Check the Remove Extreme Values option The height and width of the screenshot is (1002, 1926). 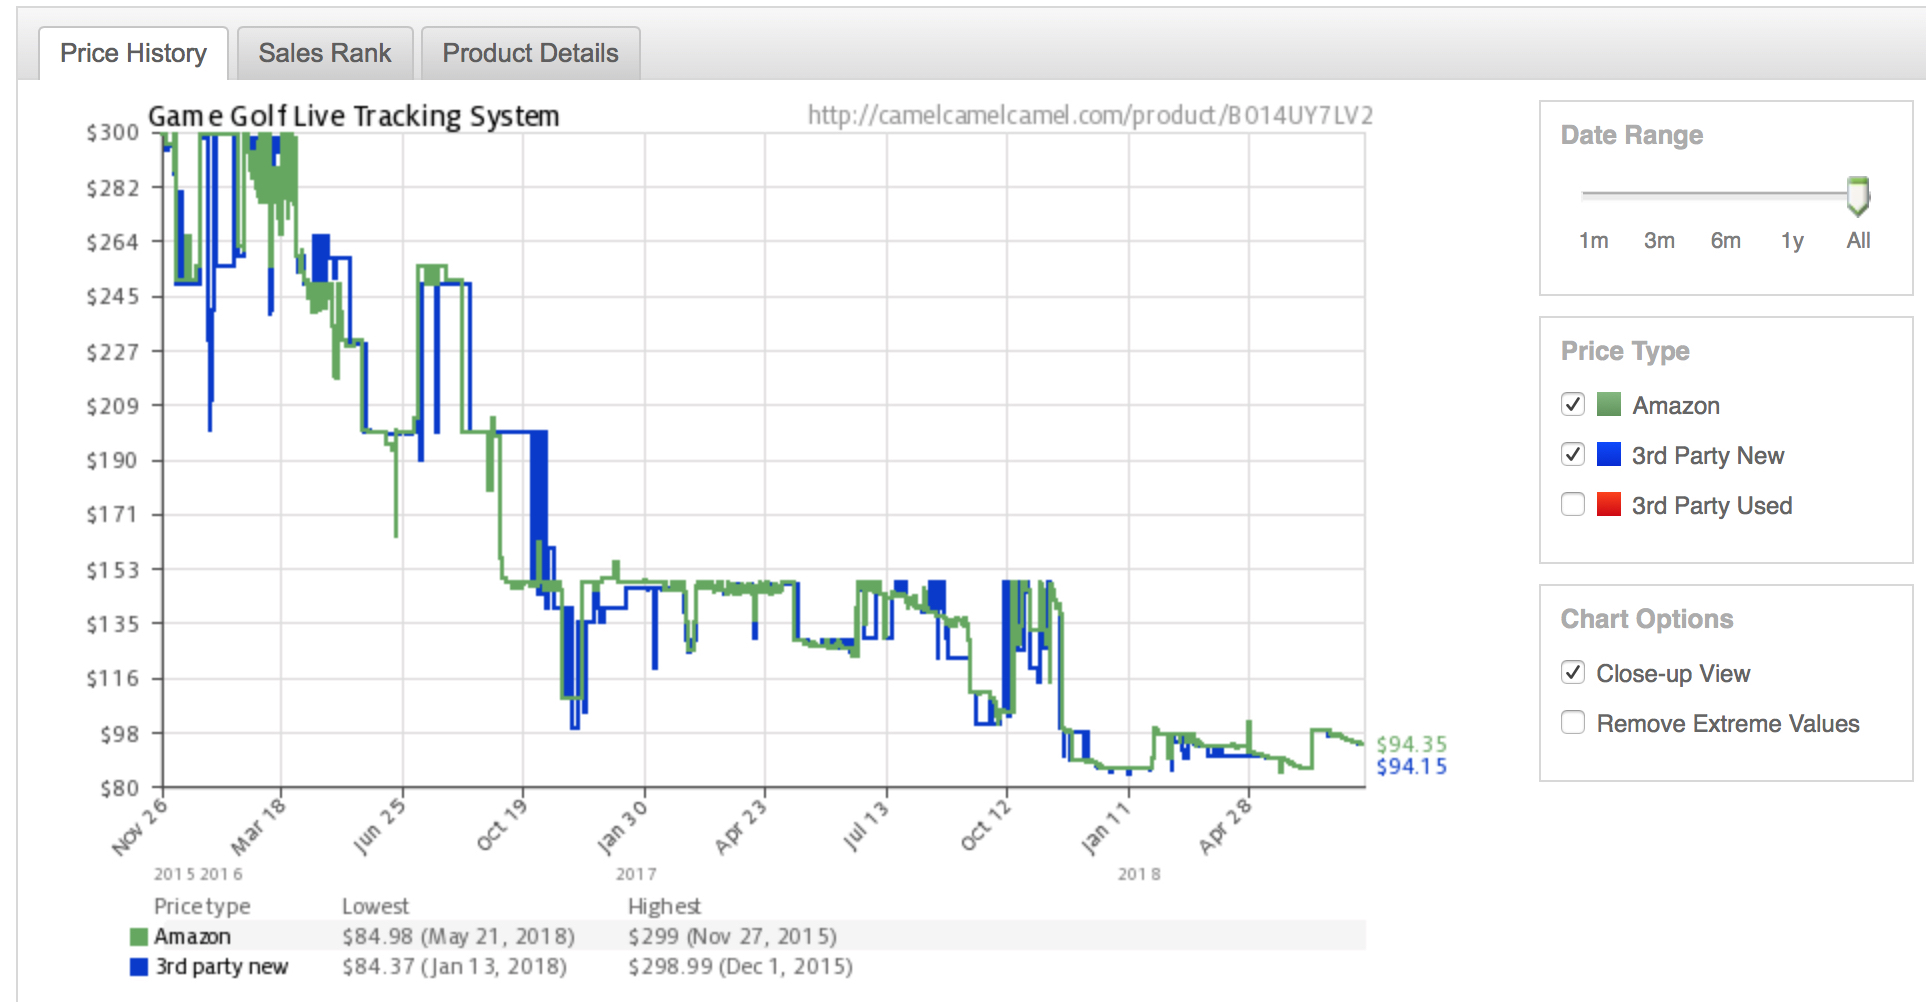1573,722
